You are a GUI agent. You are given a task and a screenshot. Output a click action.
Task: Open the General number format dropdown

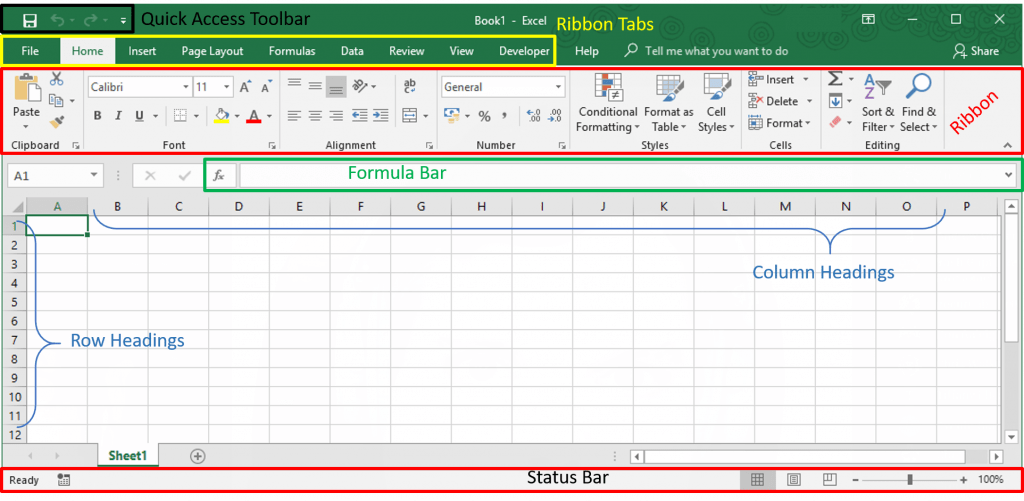pos(559,87)
